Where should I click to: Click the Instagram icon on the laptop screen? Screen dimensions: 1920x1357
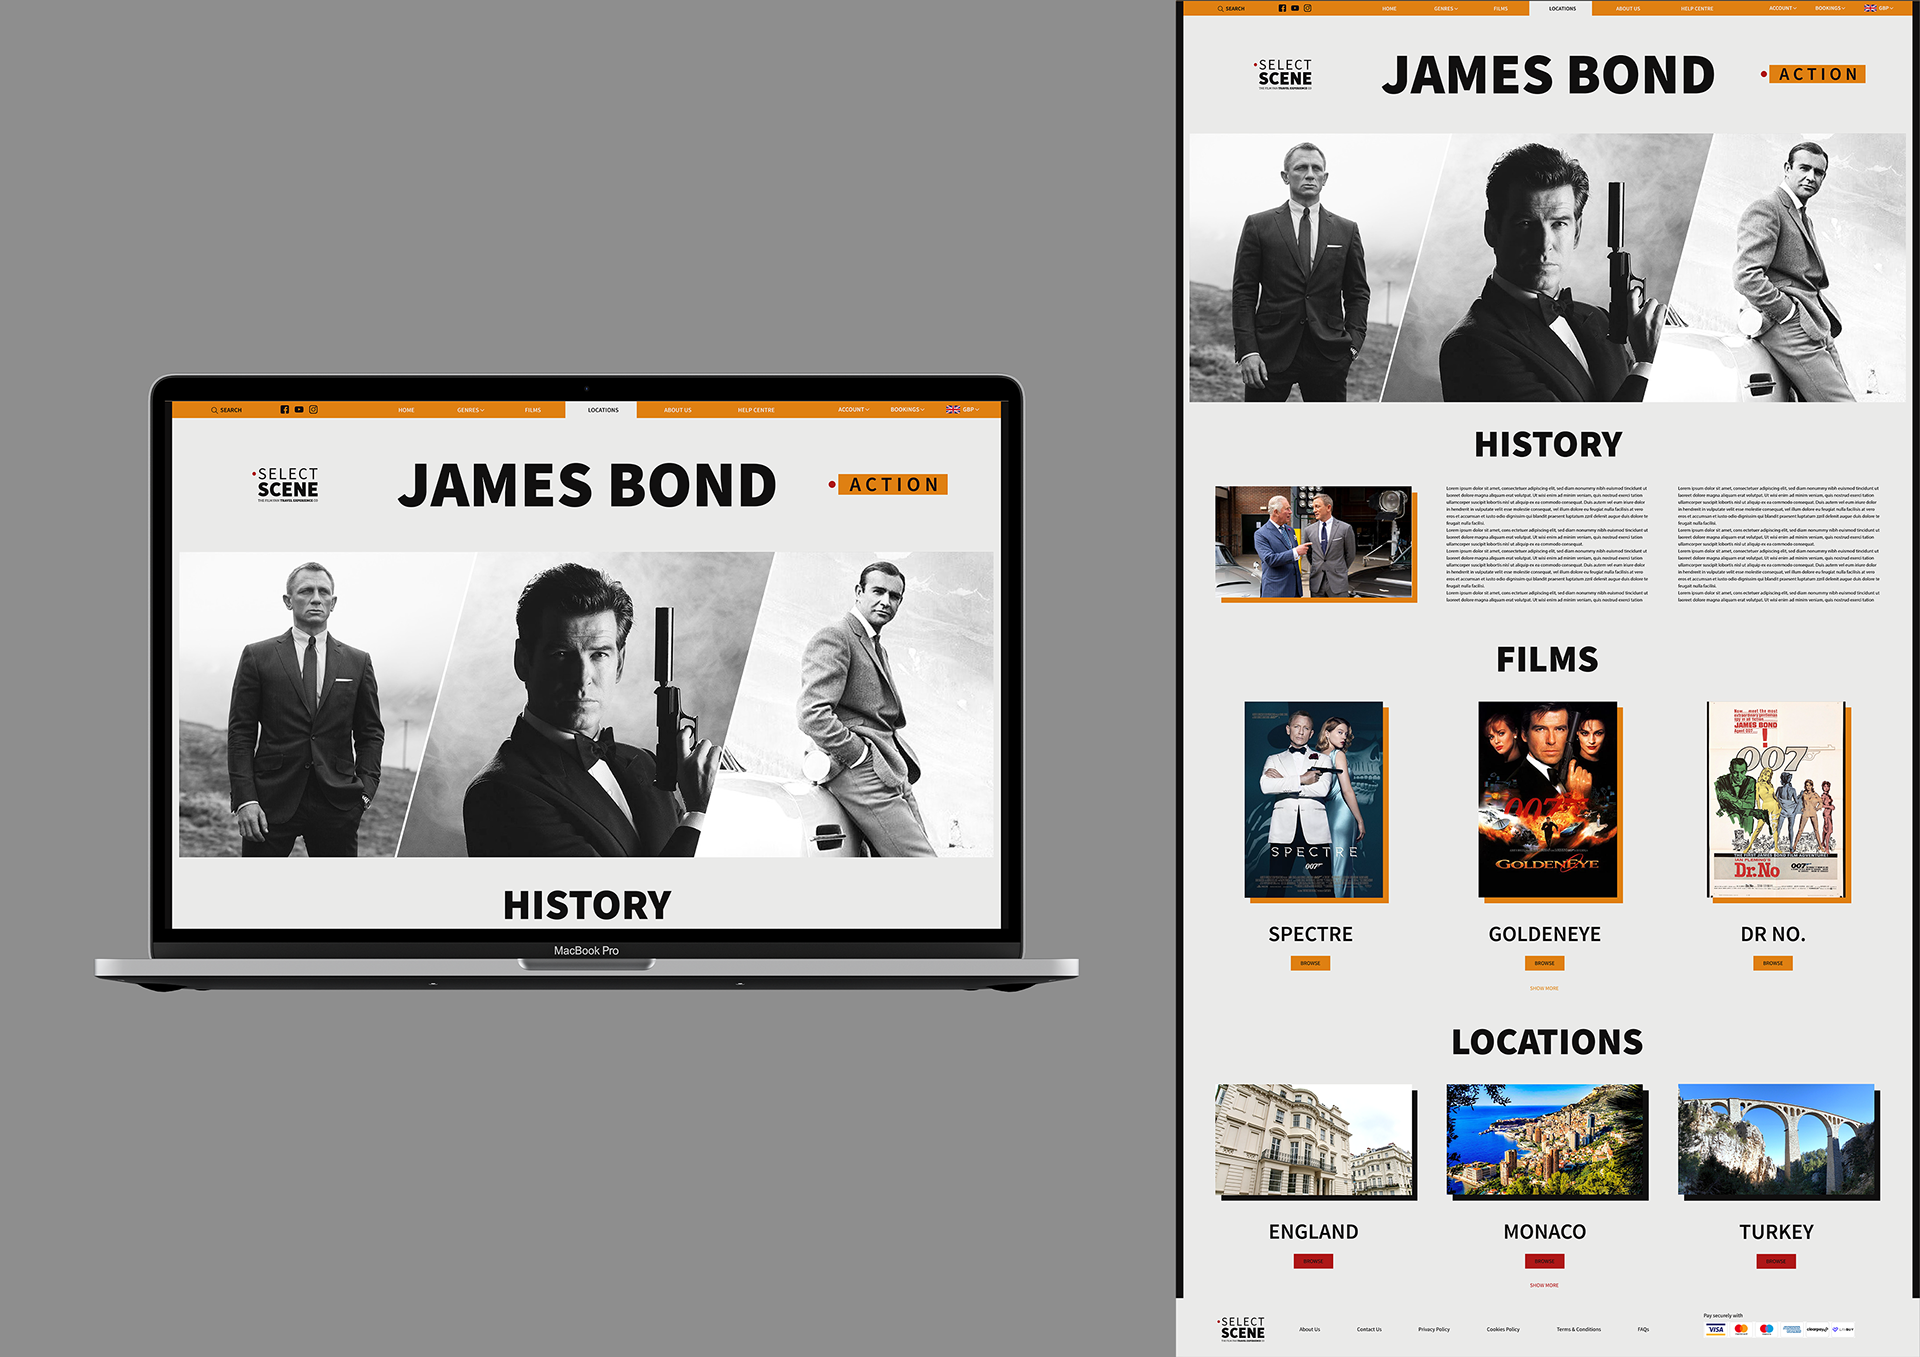313,410
